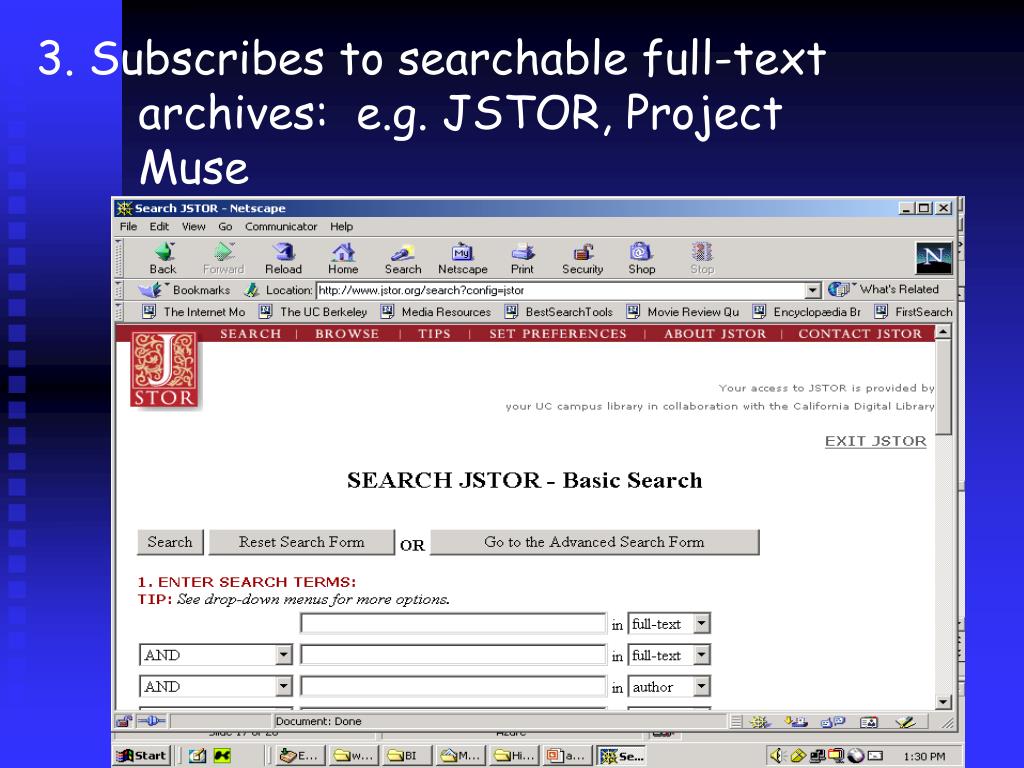Click BROWSE in JSTOR navigation bar
Viewport: 1024px width, 768px height.
pos(347,334)
